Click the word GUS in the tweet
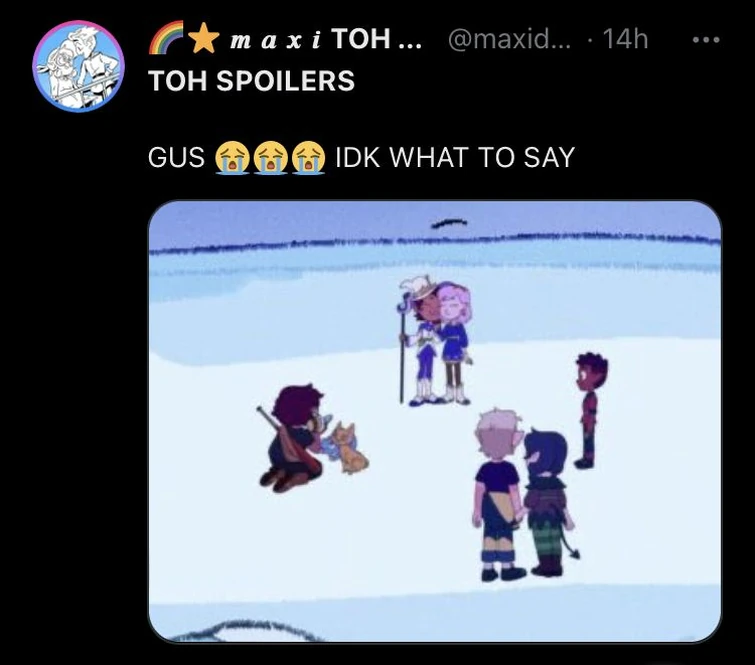755x665 pixels. [x=176, y=157]
